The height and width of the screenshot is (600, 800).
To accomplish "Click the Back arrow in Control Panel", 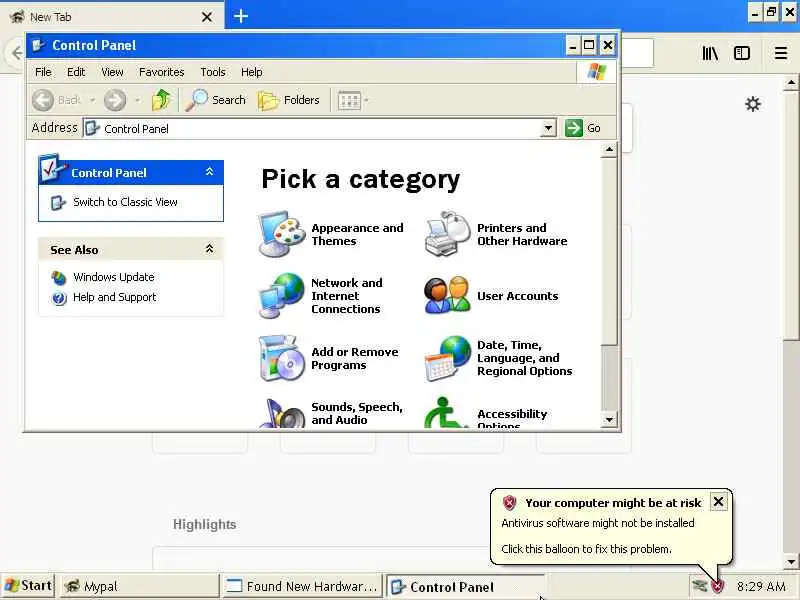I will [43, 99].
